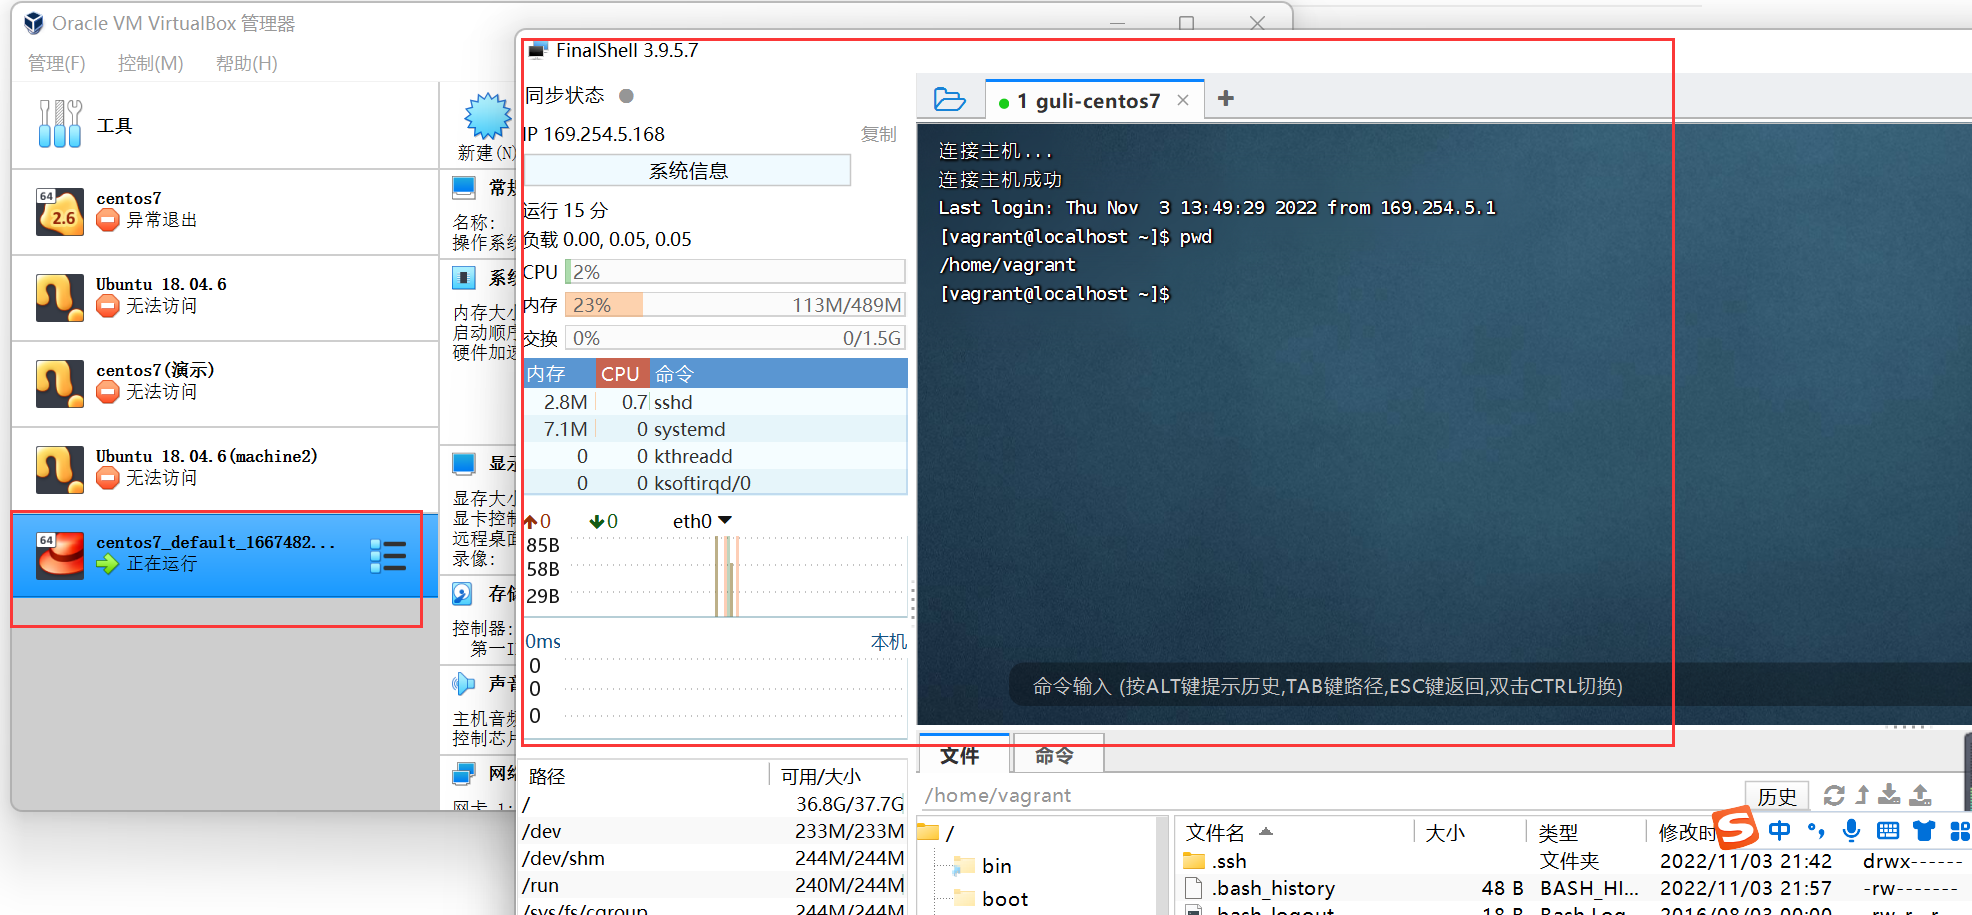Sort processes by 命令 column header
The height and width of the screenshot is (915, 1972).
point(778,373)
